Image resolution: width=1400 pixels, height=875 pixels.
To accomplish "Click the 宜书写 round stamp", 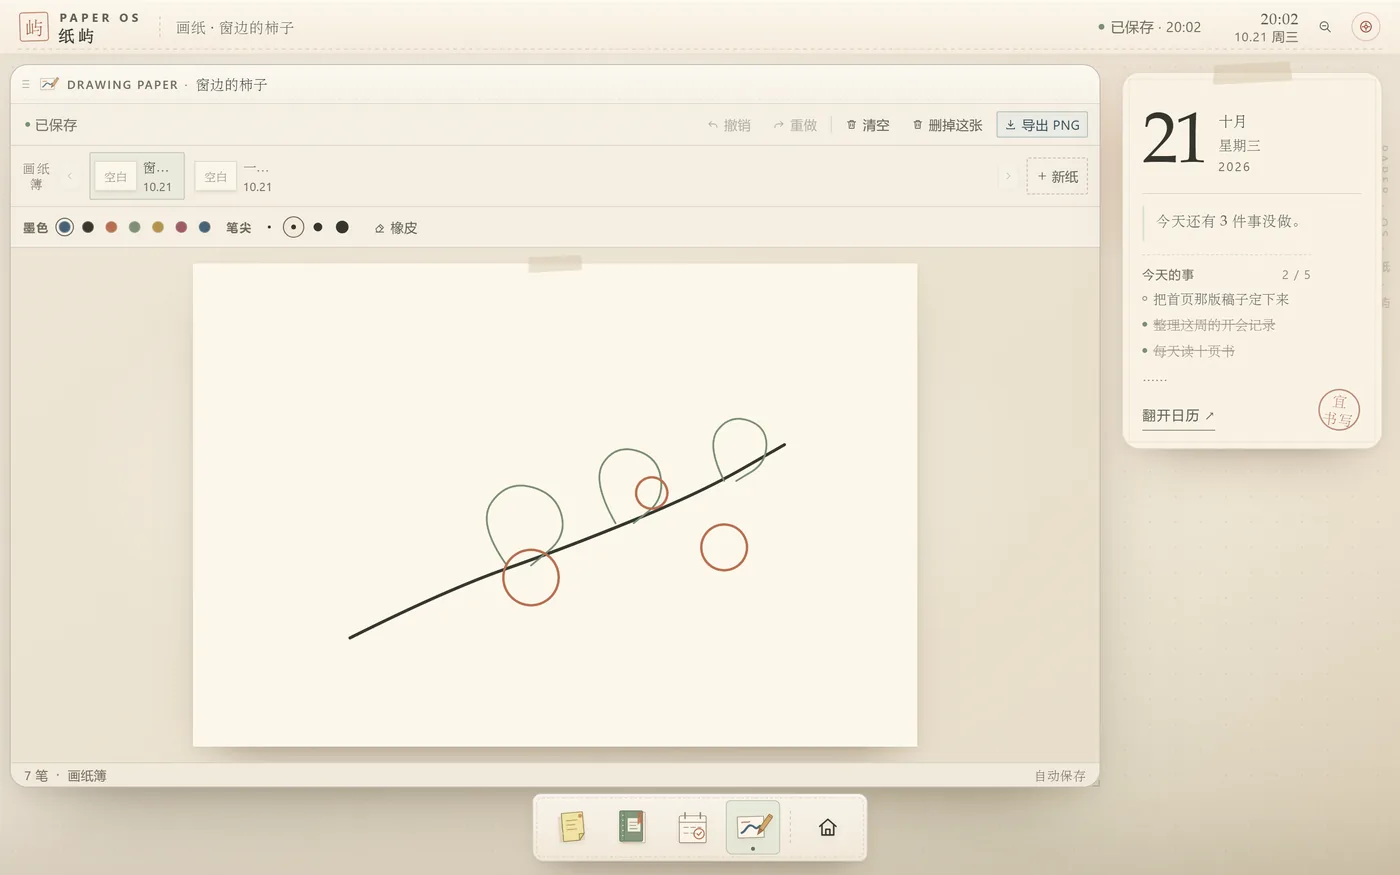I will pyautogui.click(x=1339, y=410).
